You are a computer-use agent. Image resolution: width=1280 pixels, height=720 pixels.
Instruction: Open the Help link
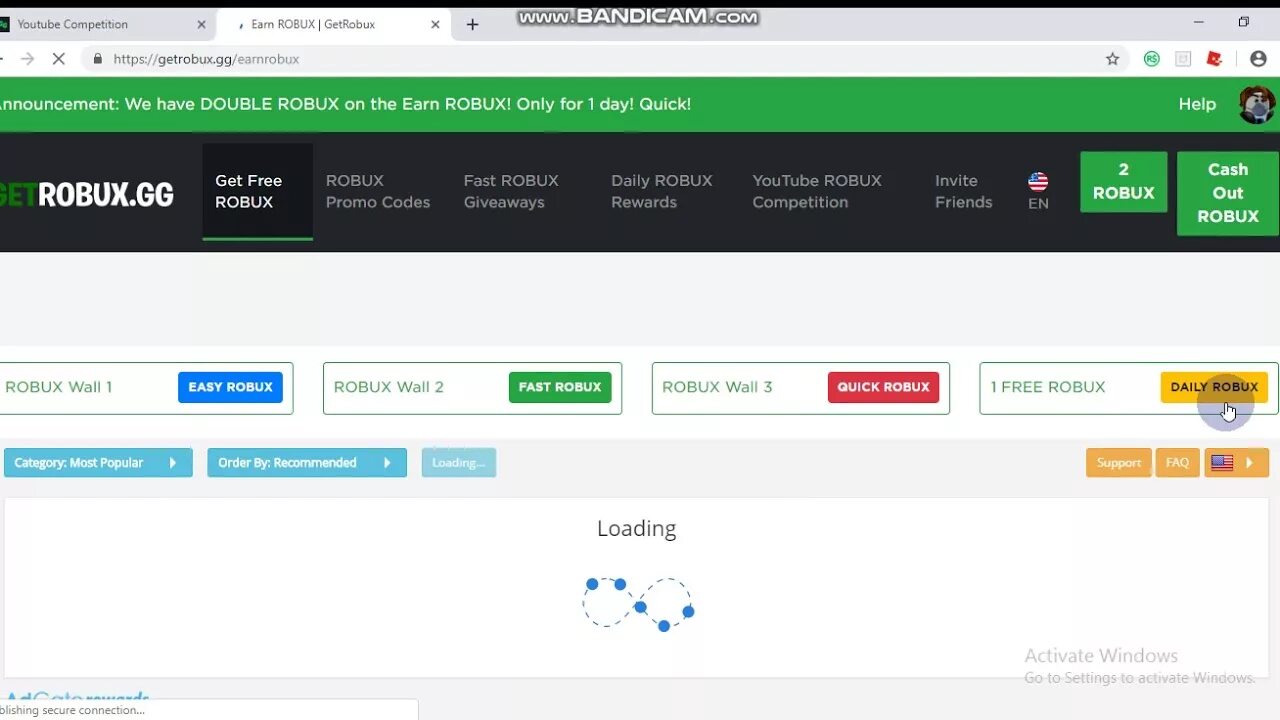[x=1197, y=104]
